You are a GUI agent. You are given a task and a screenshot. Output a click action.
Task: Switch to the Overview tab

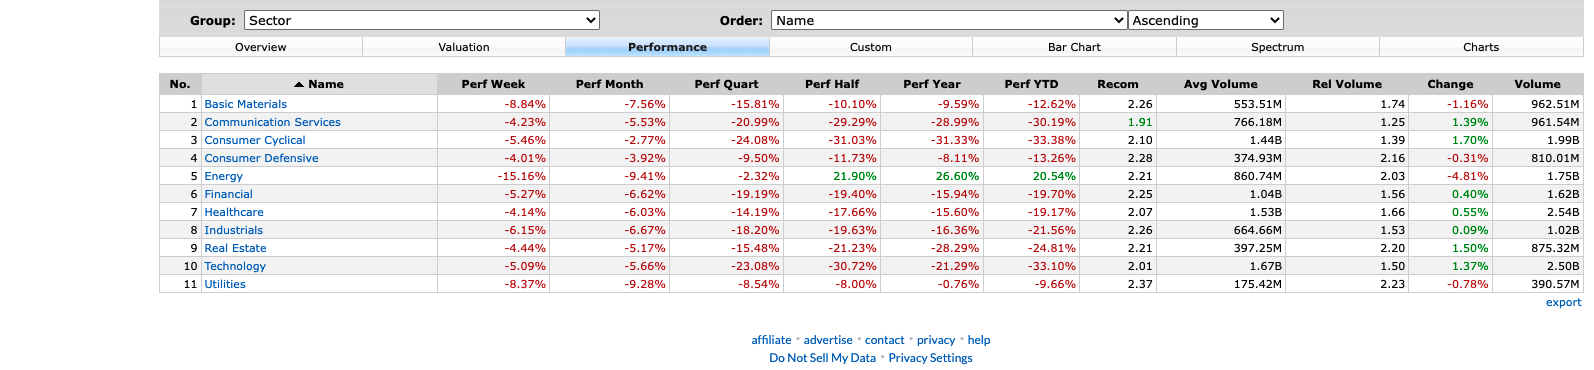[260, 47]
